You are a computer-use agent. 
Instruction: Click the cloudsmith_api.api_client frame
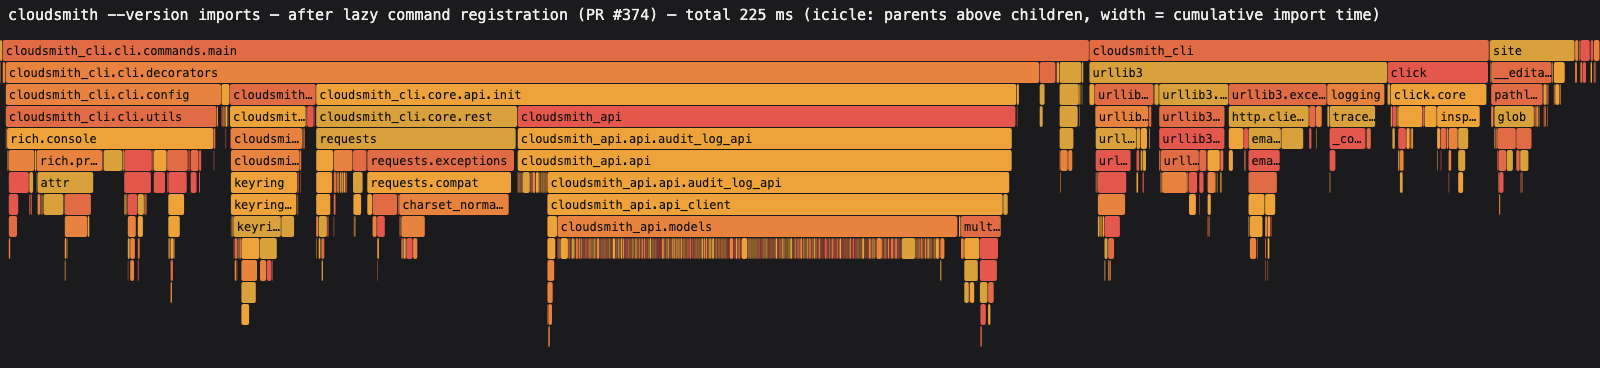[x=775, y=205]
